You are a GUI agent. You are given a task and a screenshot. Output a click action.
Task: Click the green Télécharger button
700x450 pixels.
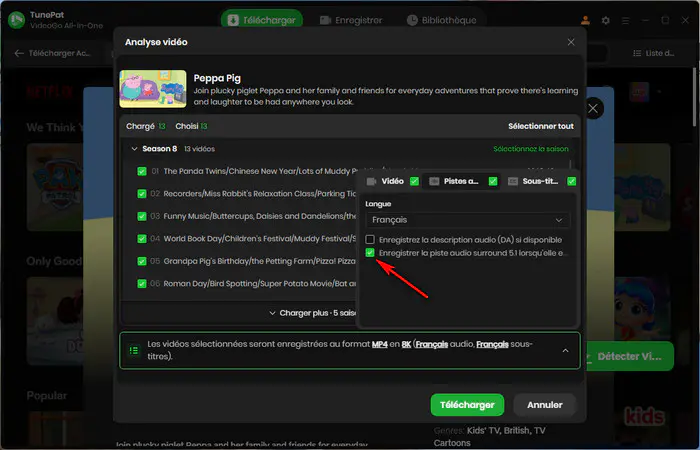[467, 405]
